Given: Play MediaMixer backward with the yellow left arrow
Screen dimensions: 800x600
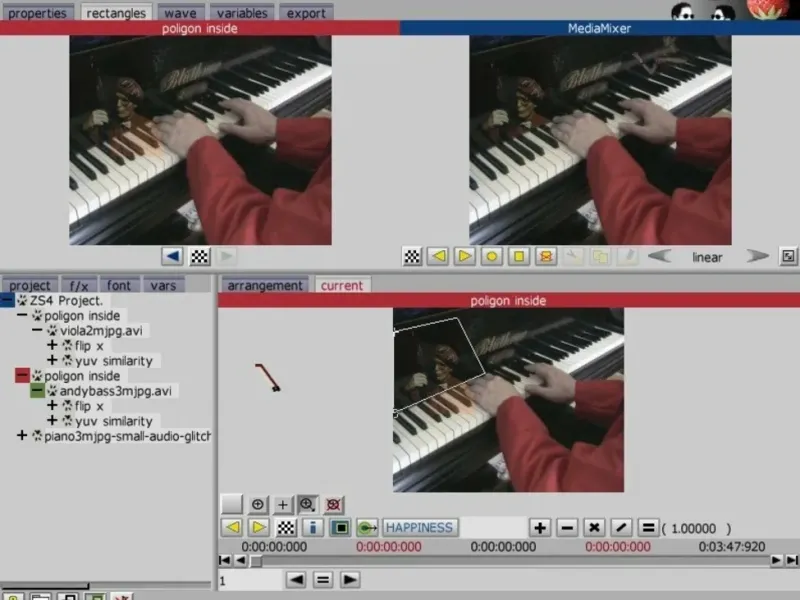Looking at the screenshot, I should pos(439,256).
